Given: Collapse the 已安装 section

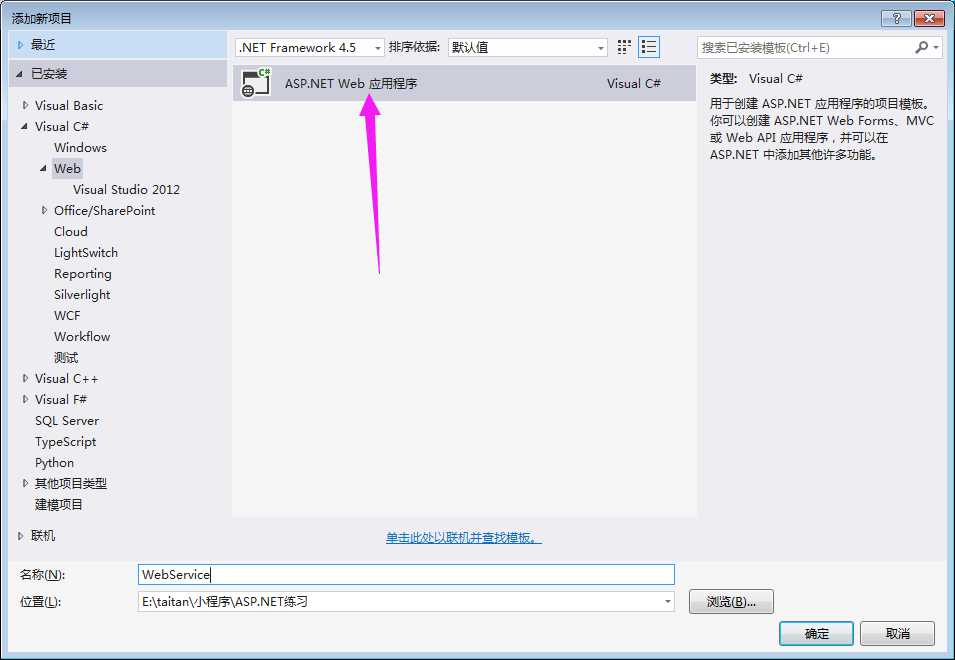Looking at the screenshot, I should click(20, 74).
